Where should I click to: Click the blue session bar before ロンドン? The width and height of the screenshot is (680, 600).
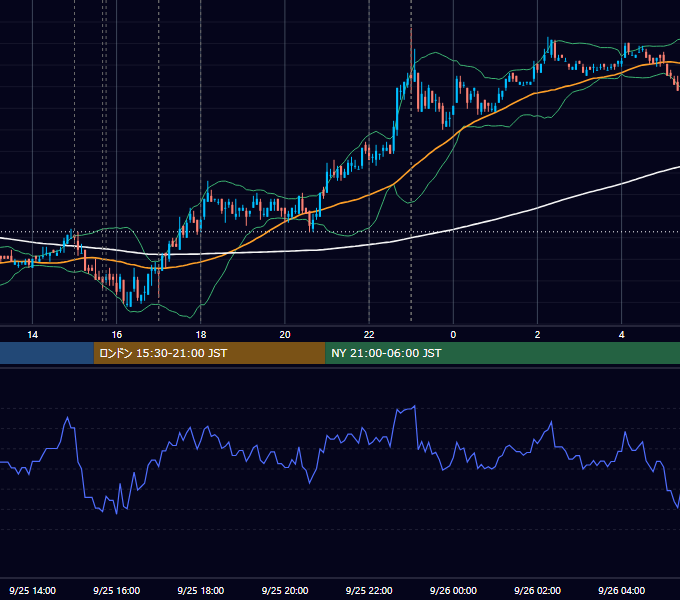pyautogui.click(x=47, y=353)
